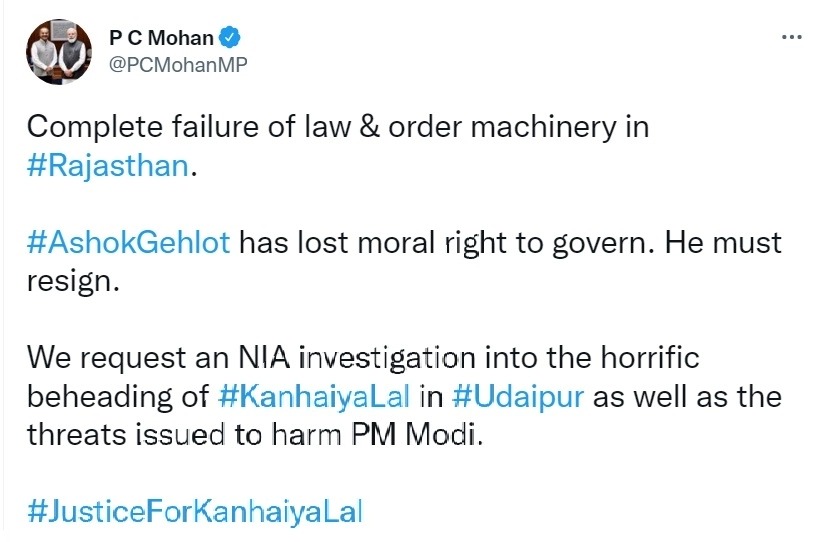
Task: Click the blue verified badge
Action: (231, 39)
